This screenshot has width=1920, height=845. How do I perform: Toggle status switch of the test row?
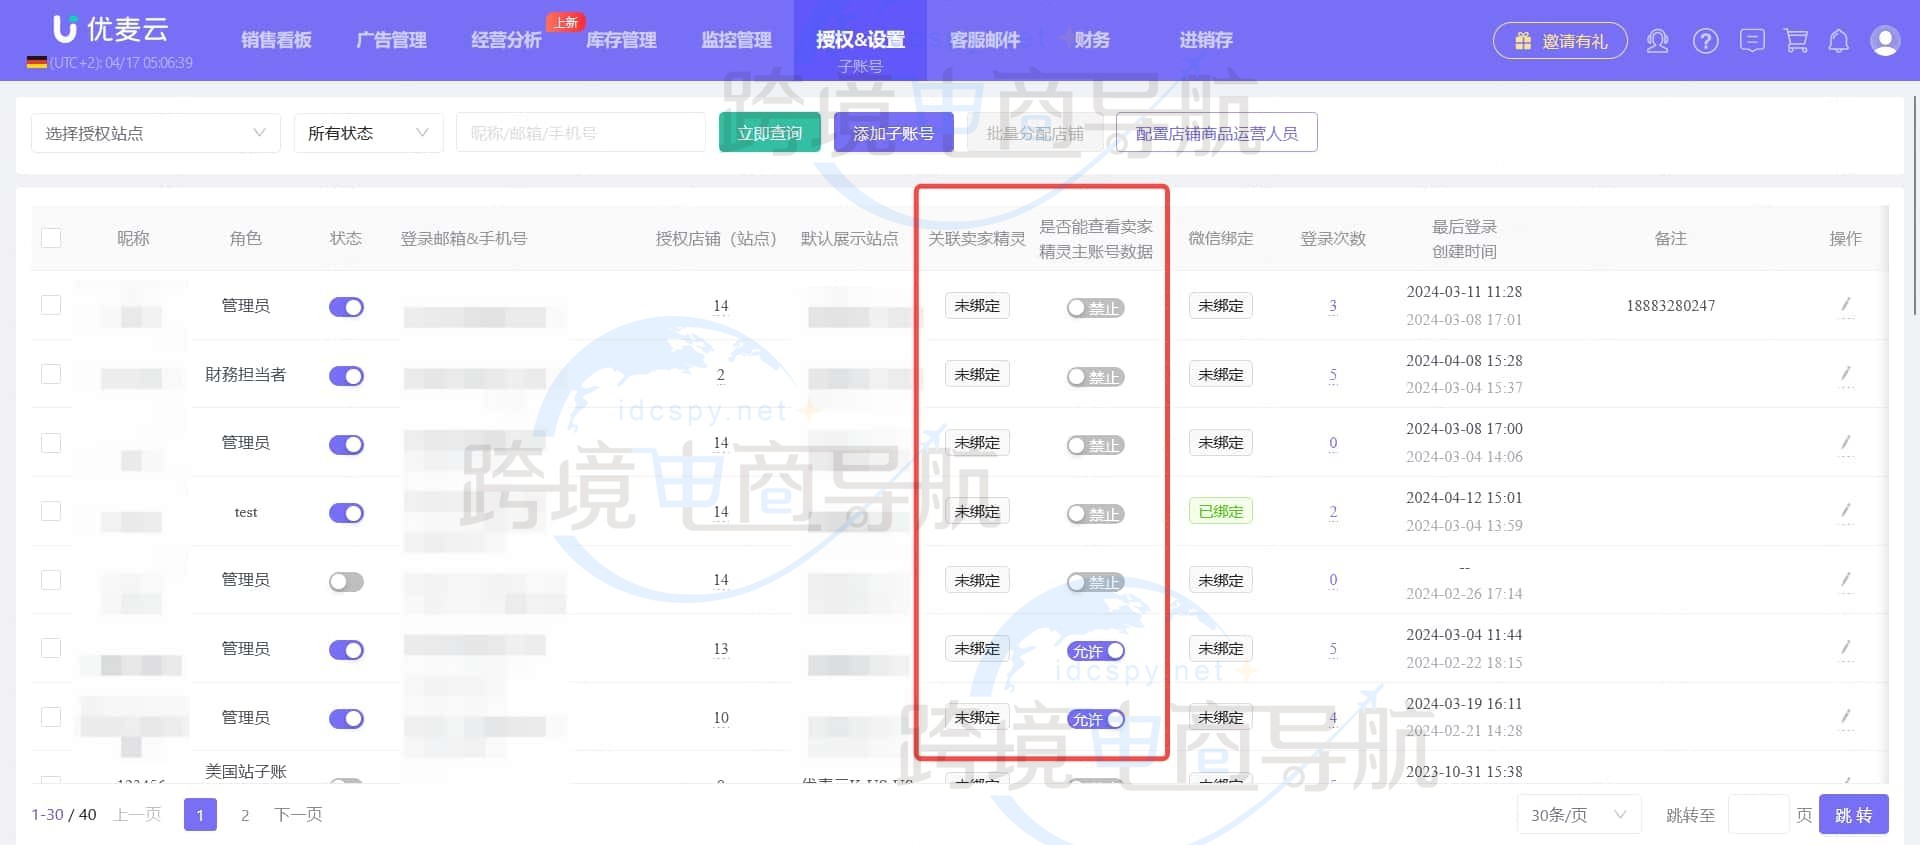[x=346, y=513]
